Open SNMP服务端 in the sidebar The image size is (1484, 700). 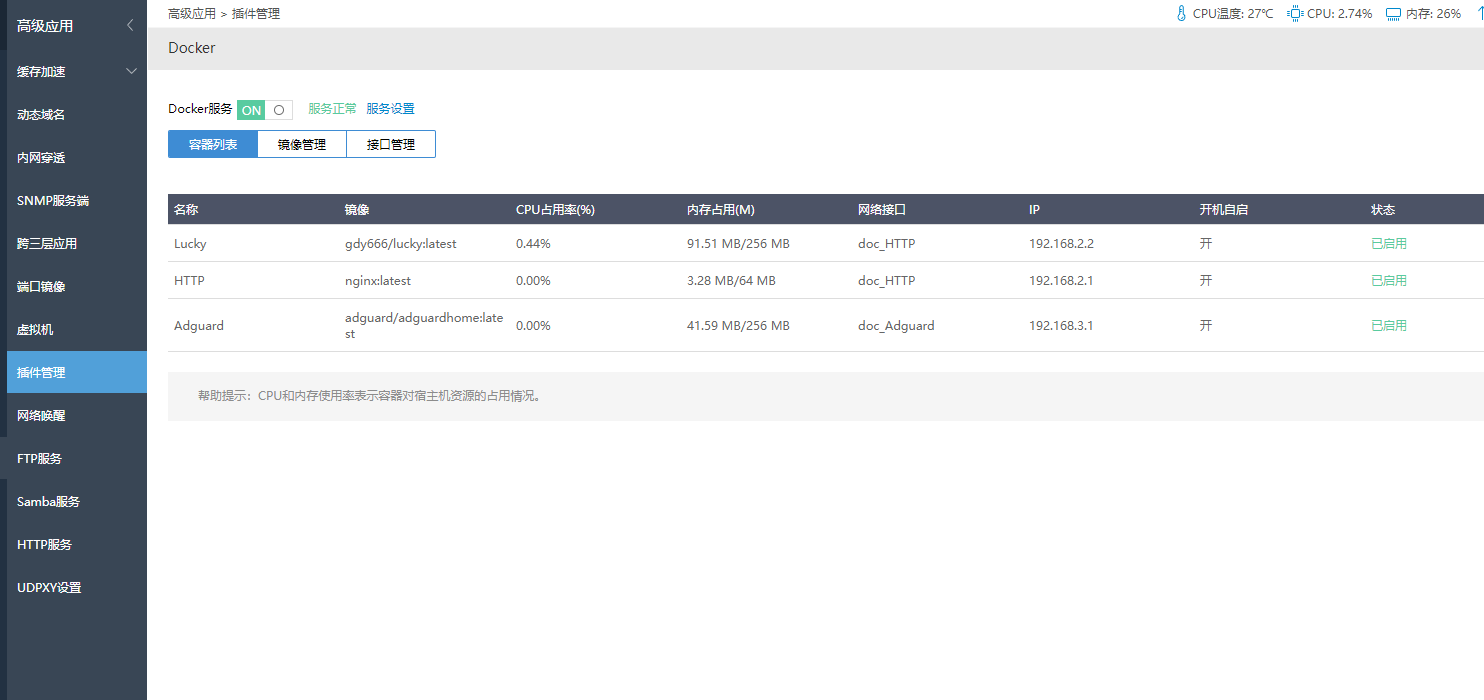(77, 201)
